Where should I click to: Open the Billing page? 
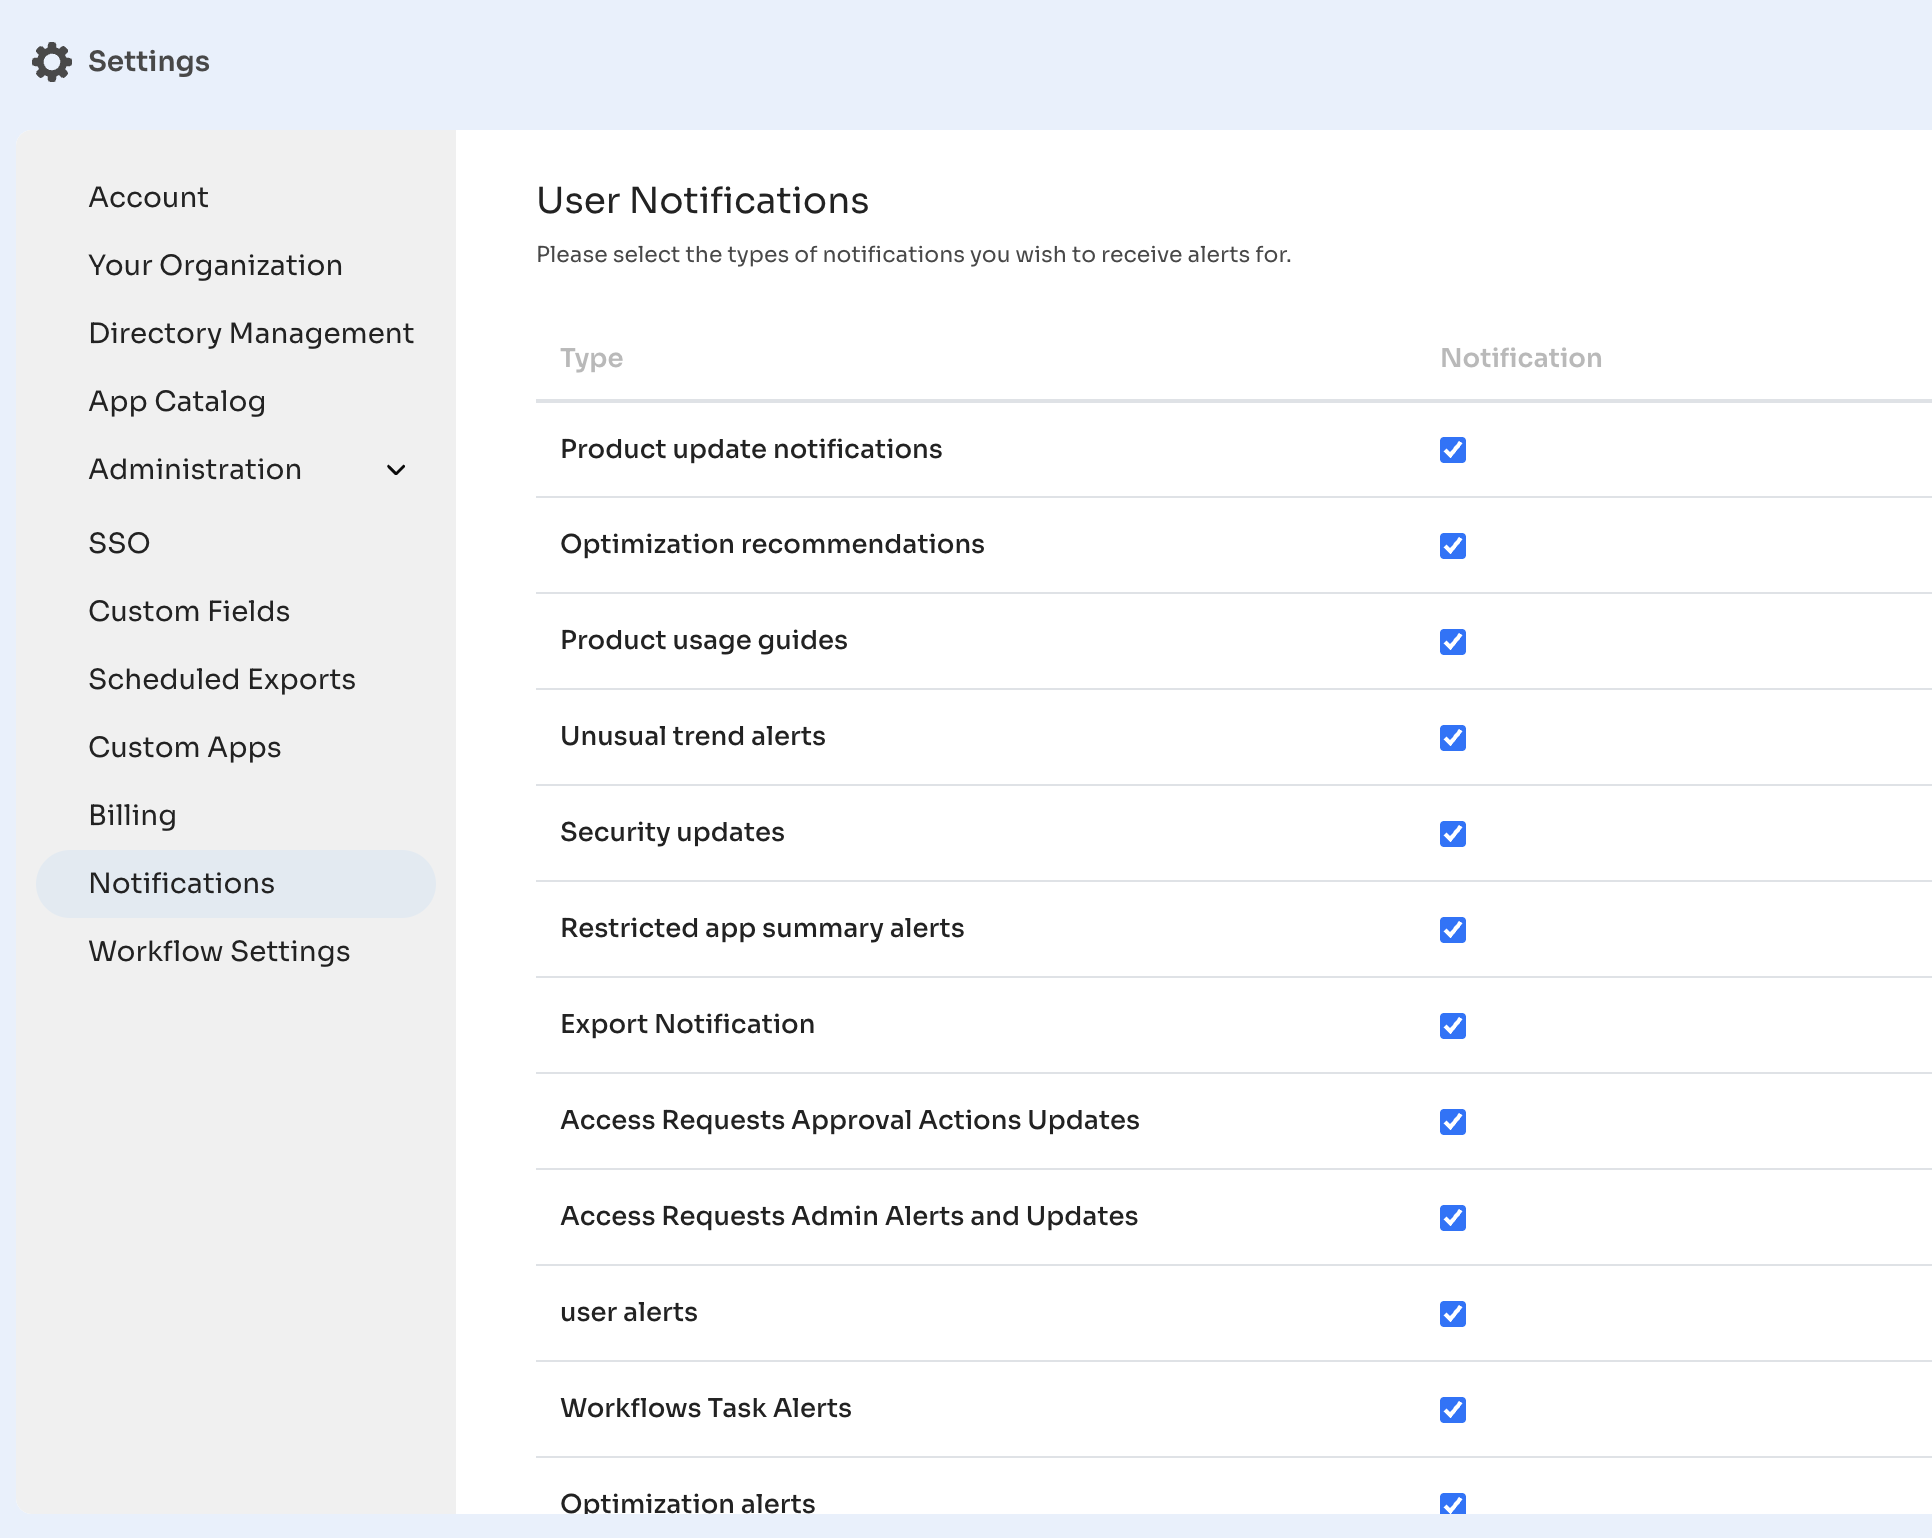132,815
